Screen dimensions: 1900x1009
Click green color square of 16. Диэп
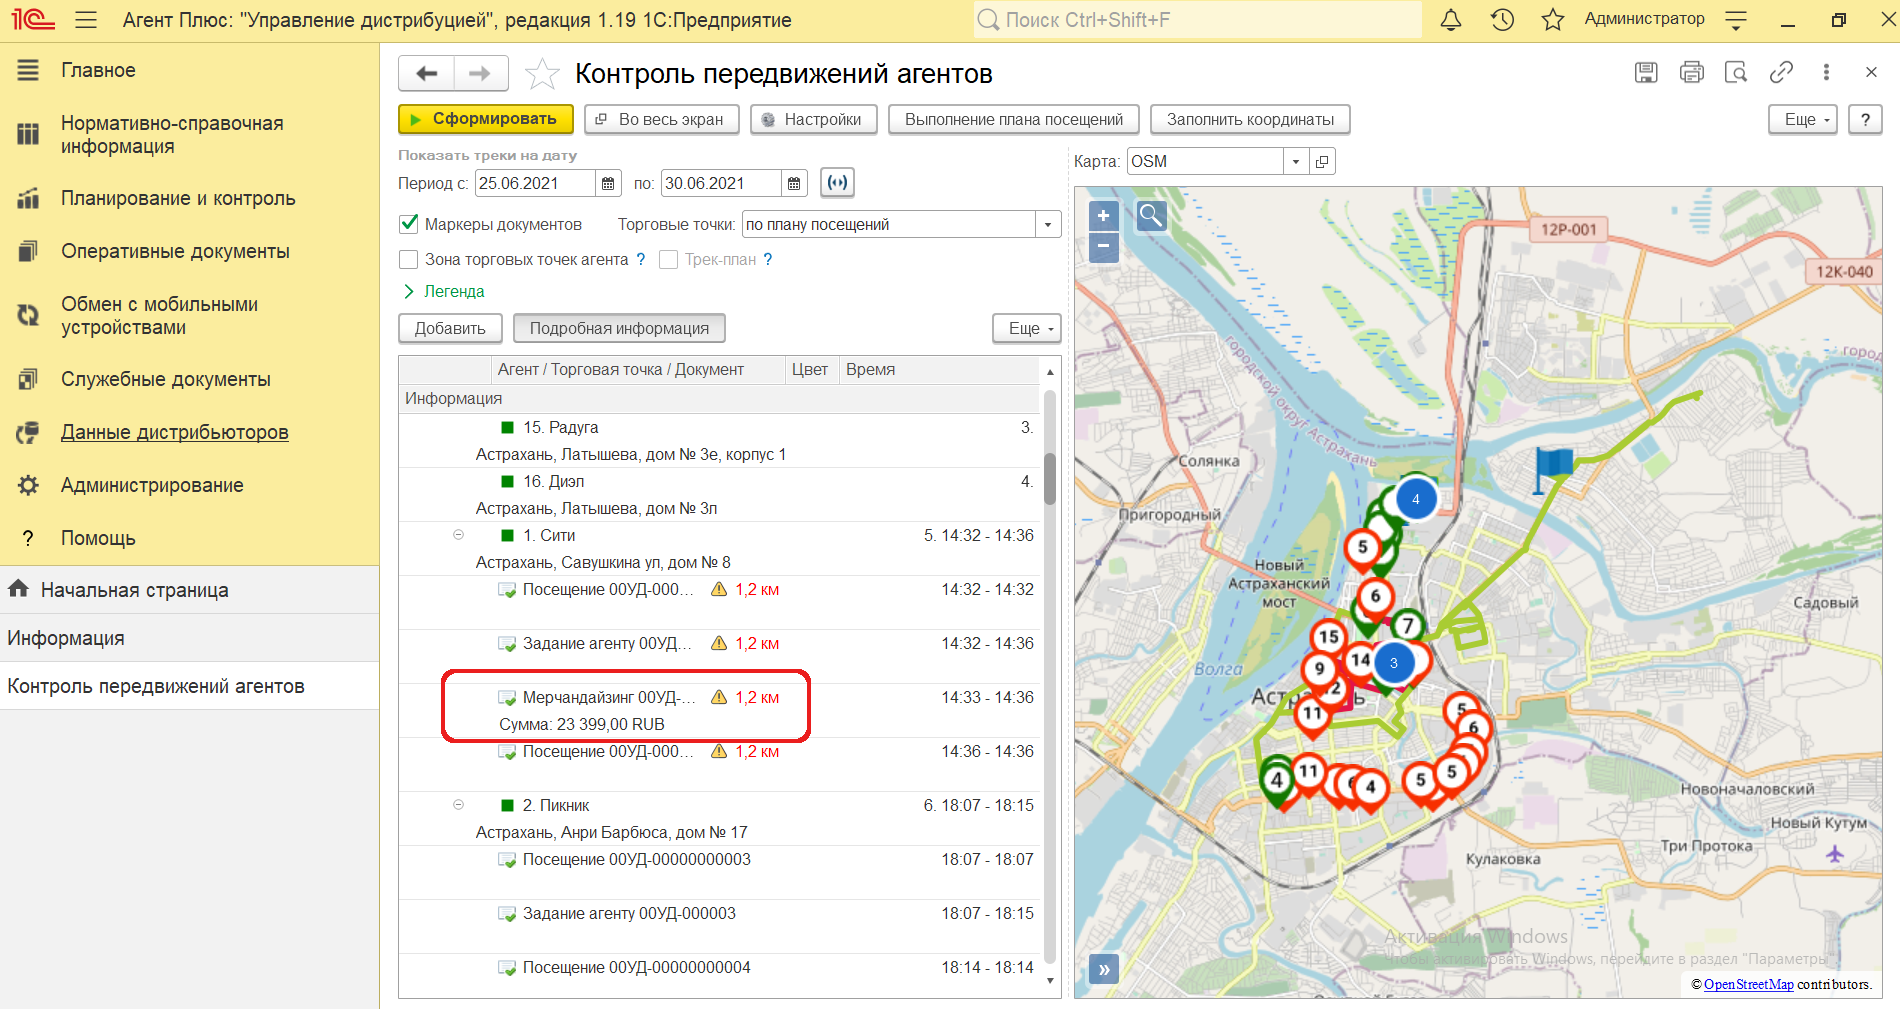click(507, 482)
